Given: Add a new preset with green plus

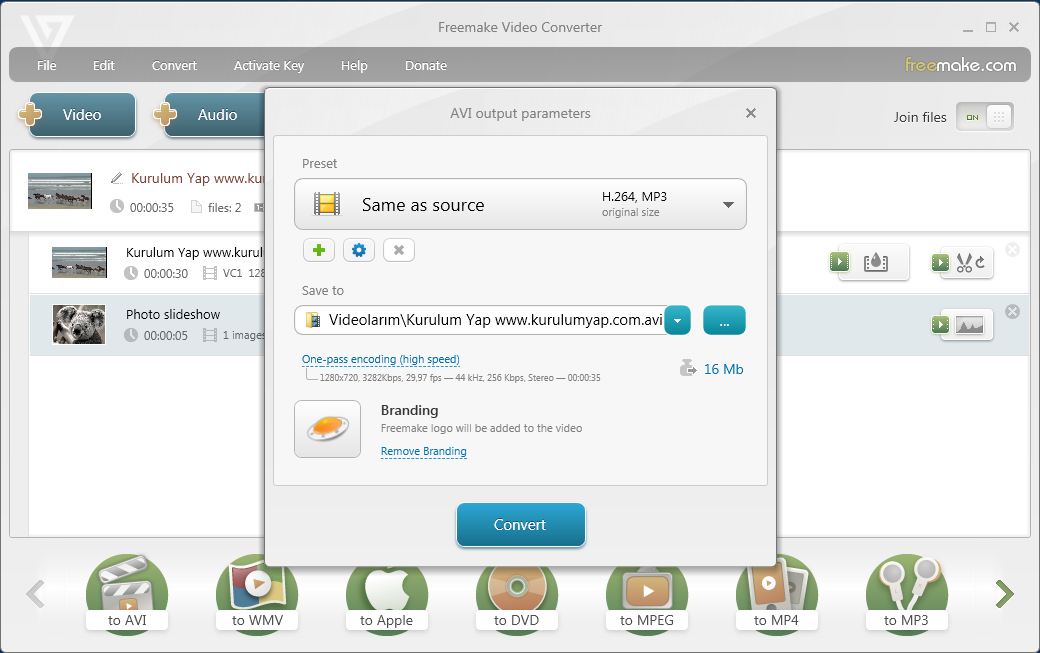Looking at the screenshot, I should 319,250.
